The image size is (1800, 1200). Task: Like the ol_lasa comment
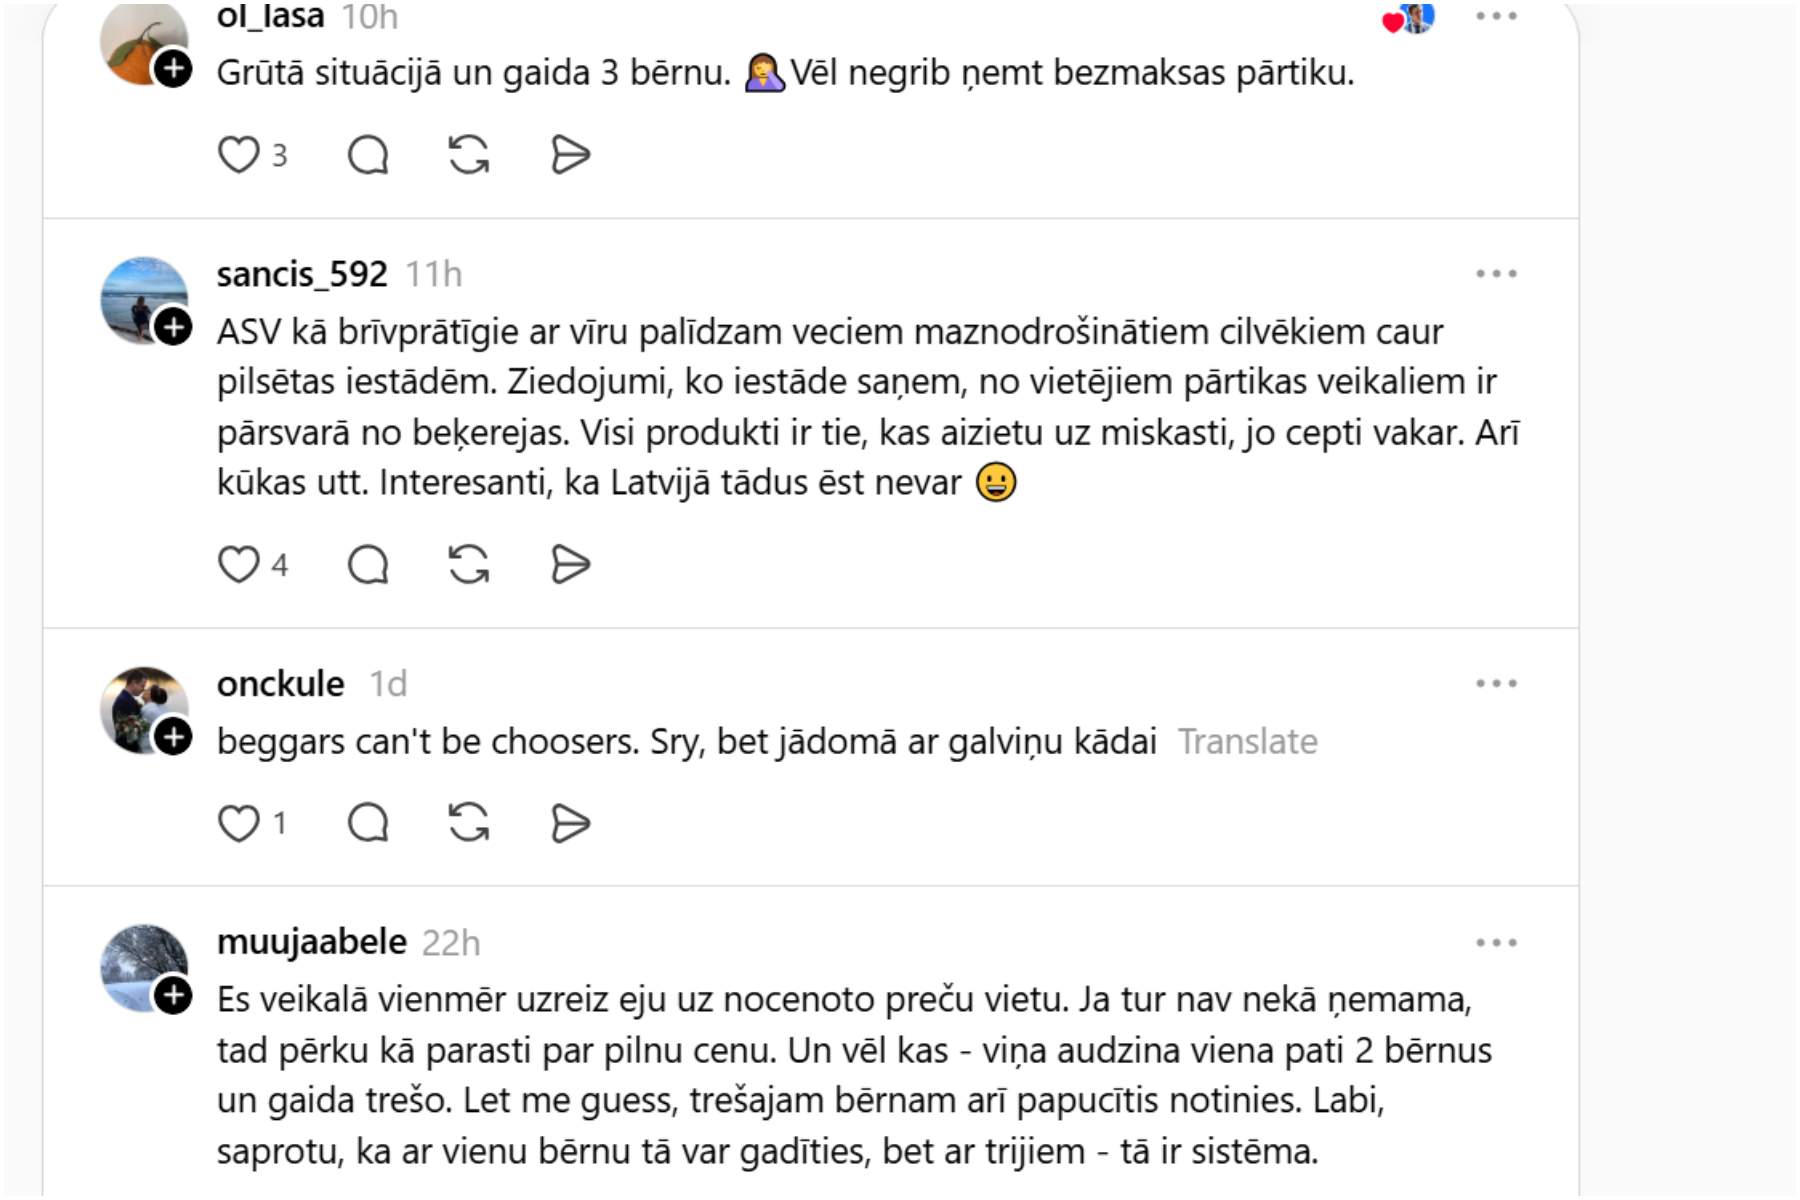click(239, 155)
